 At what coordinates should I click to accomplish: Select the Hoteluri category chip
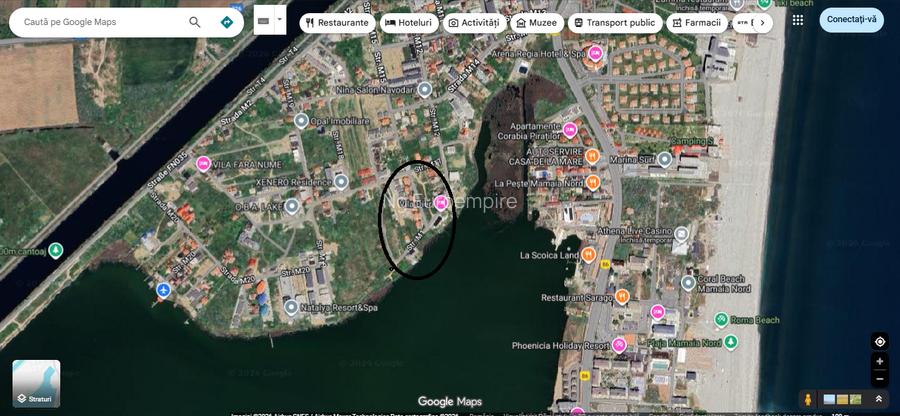pyautogui.click(x=409, y=22)
